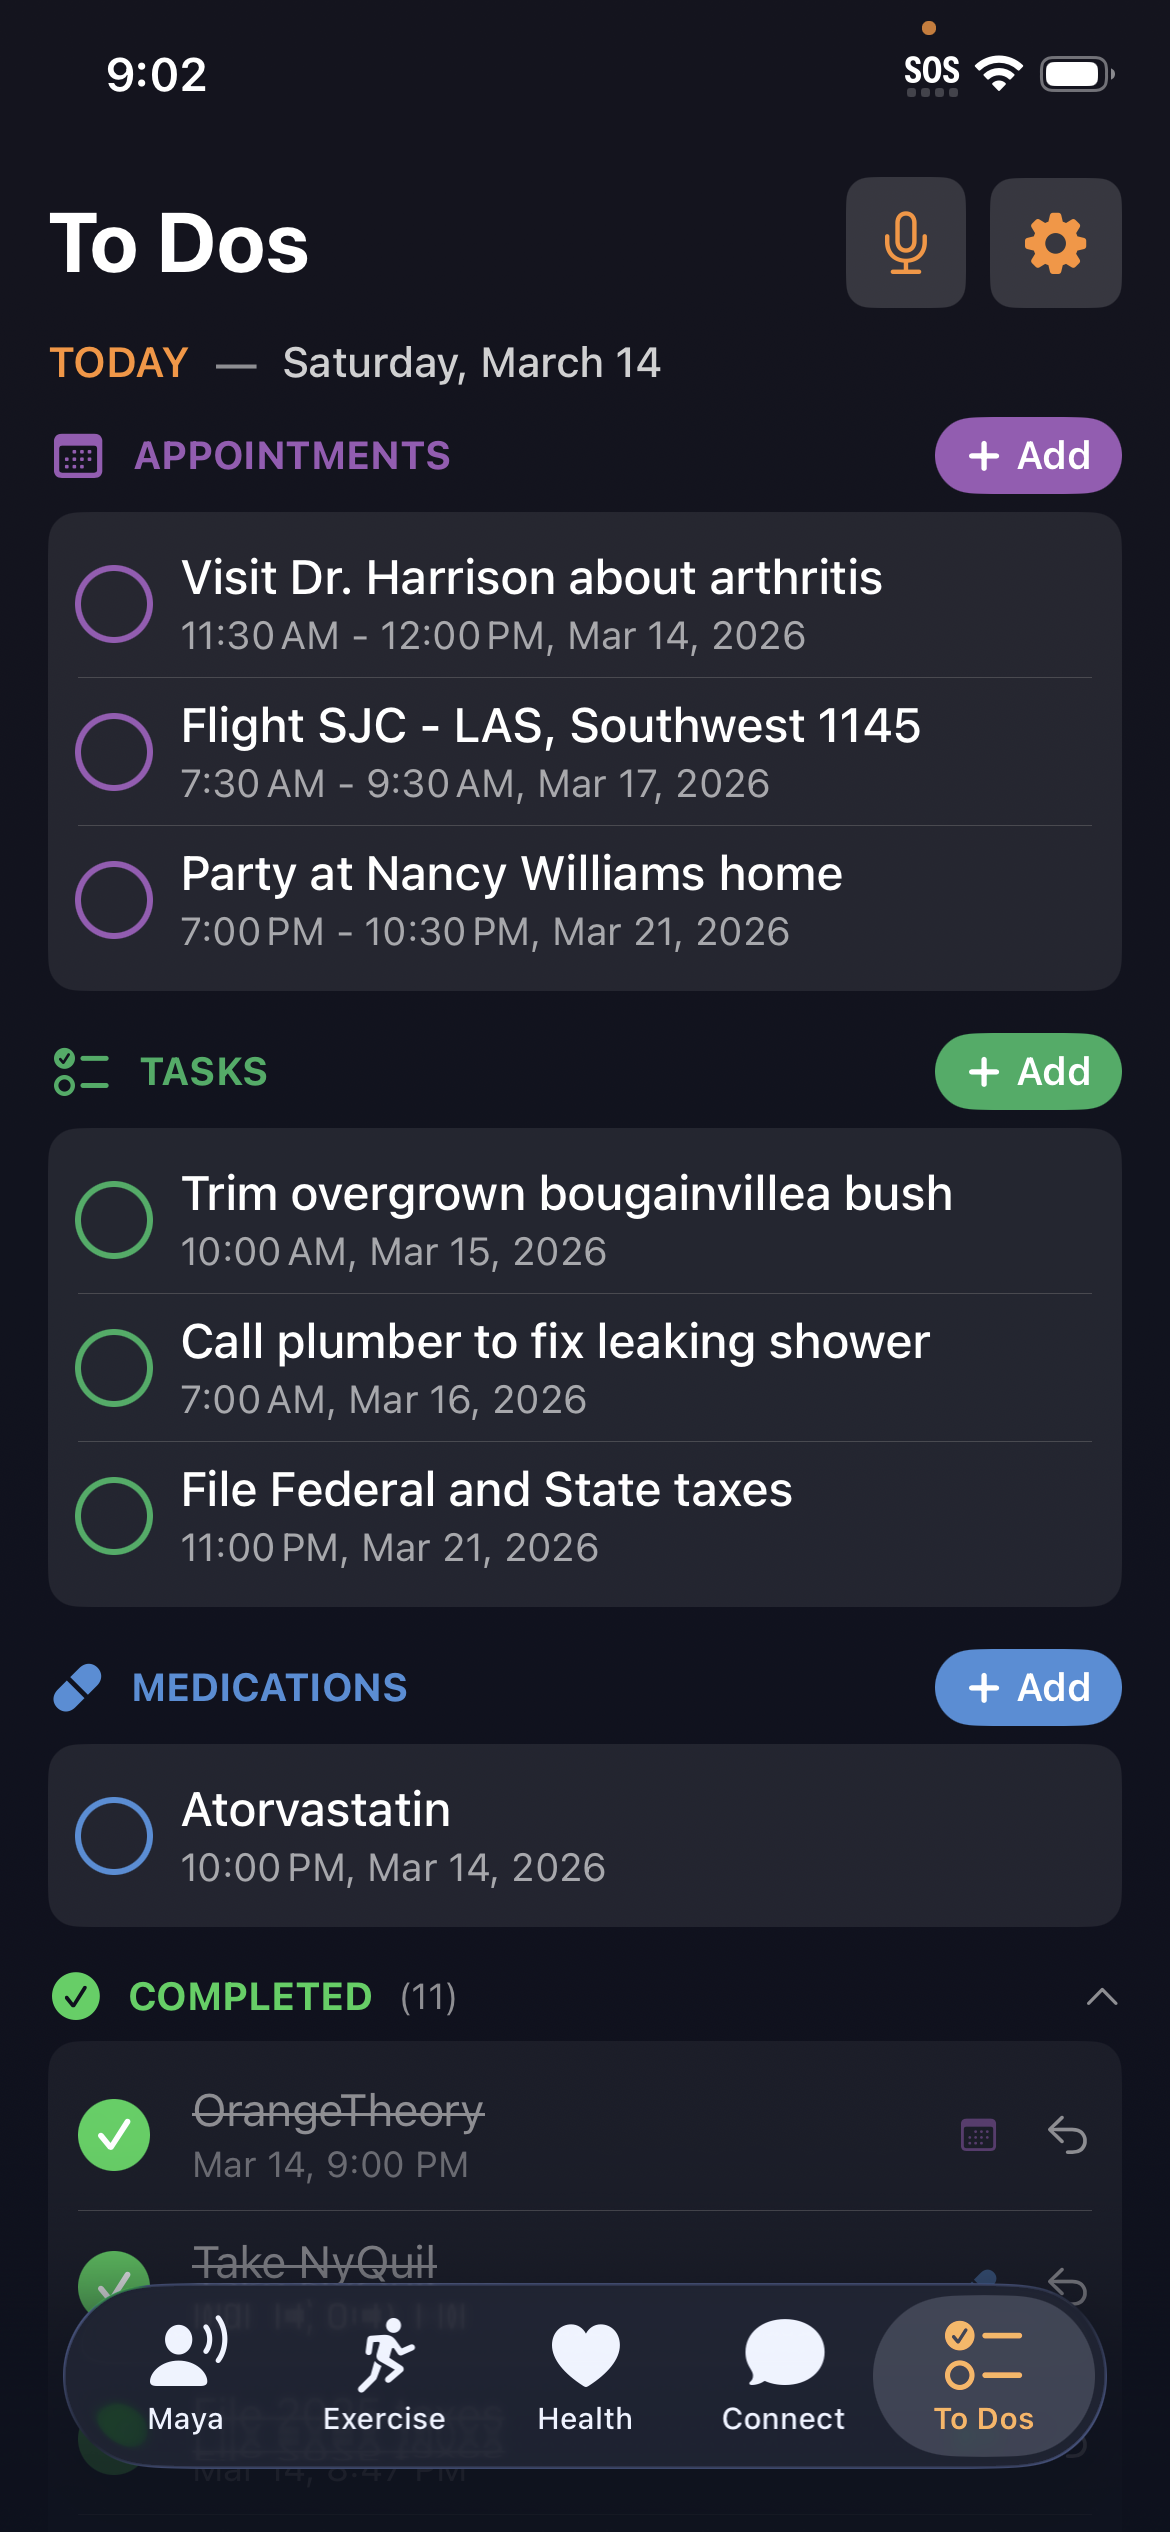The height and width of the screenshot is (2532, 1170).
Task: Open settings via the gear icon
Action: [x=1055, y=243]
